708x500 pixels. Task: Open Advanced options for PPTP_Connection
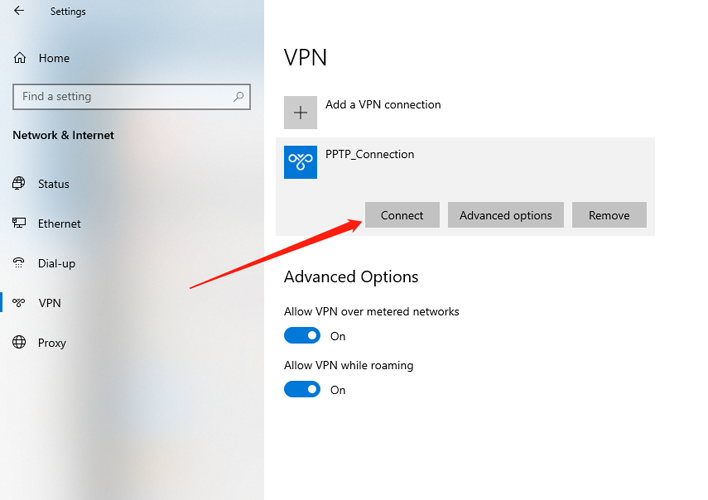(506, 215)
